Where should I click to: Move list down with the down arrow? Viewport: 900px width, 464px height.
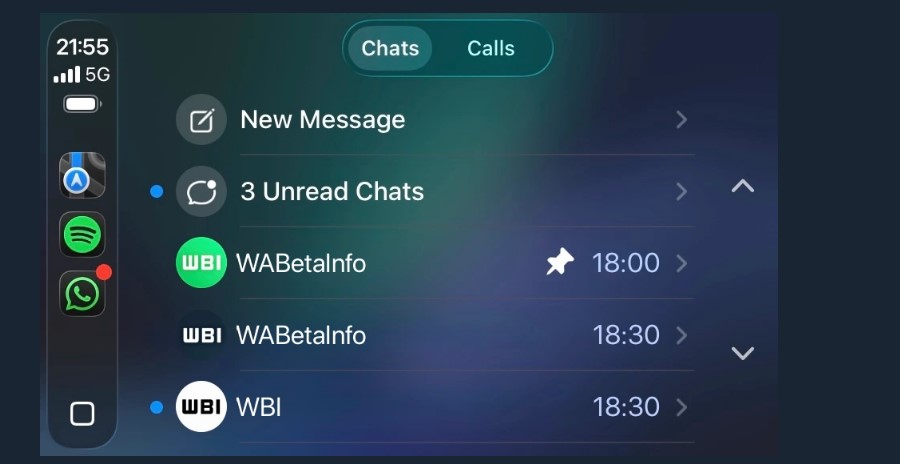(743, 353)
